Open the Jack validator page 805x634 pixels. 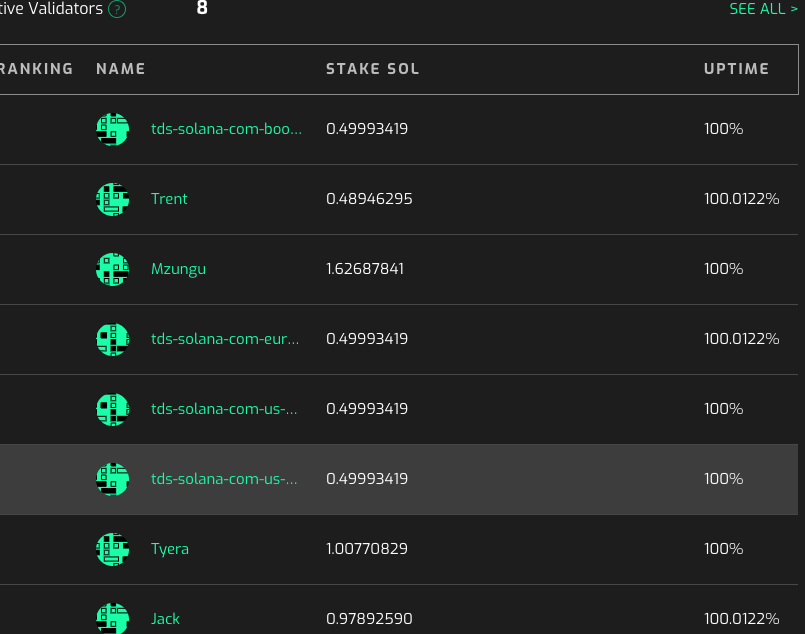coord(165,618)
